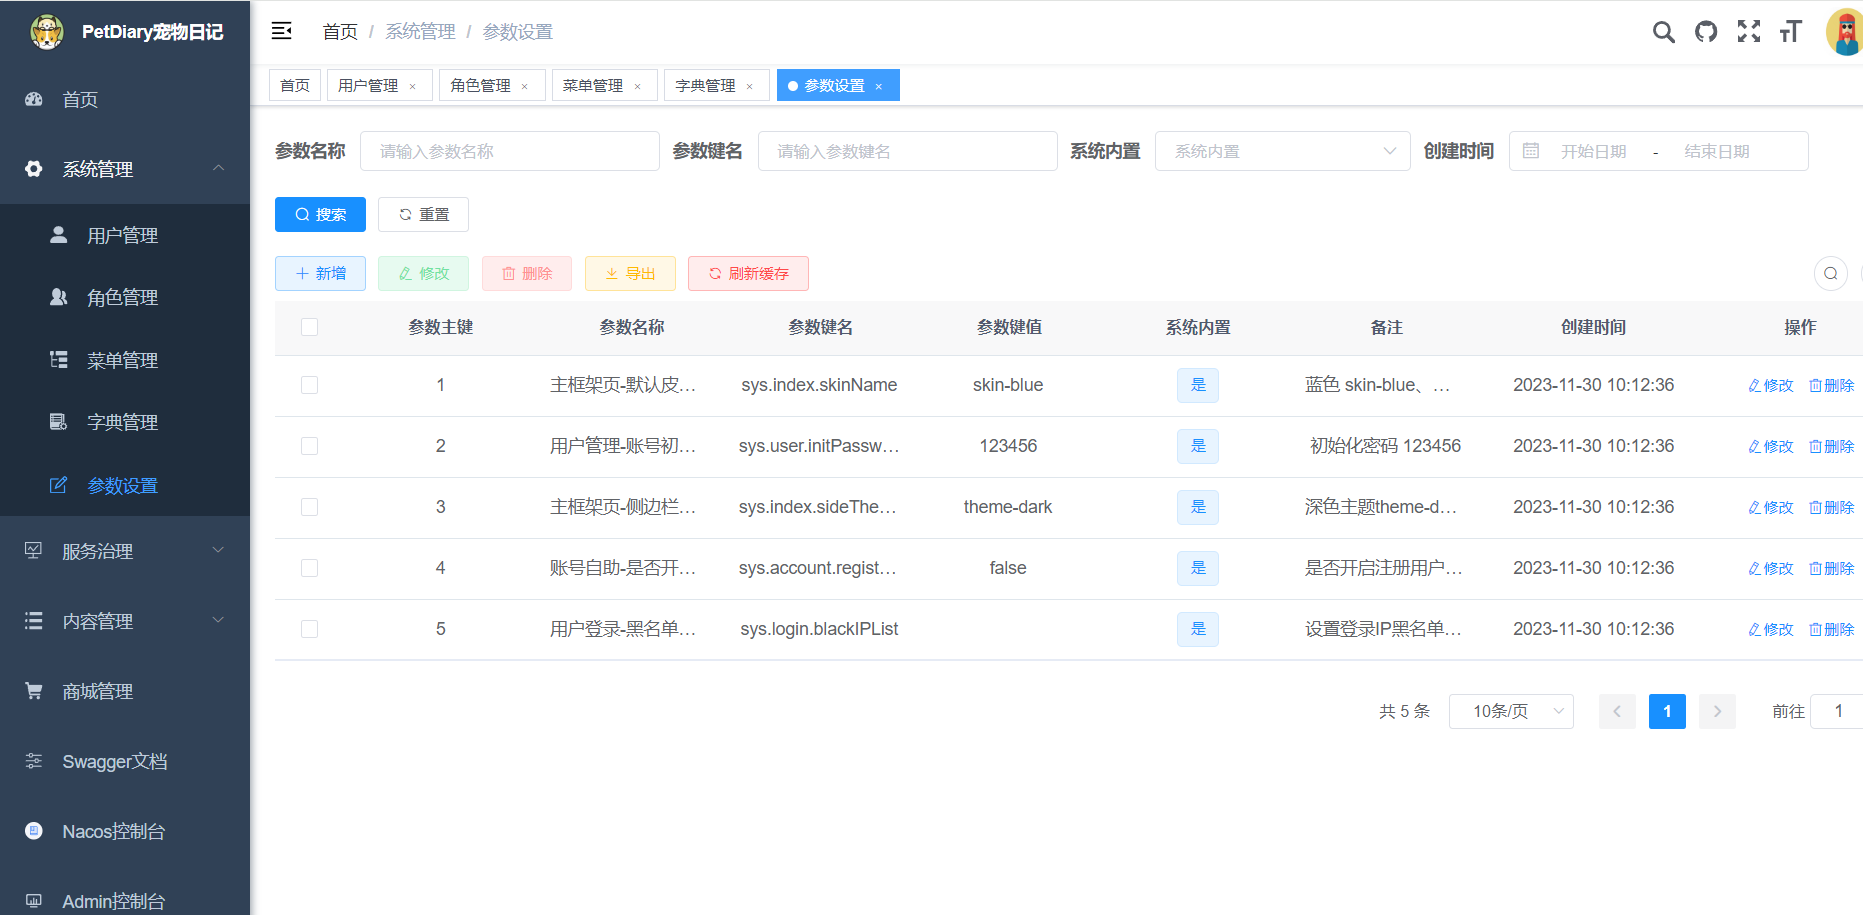
Task: Open the user avatar menu
Action: 1845,32
